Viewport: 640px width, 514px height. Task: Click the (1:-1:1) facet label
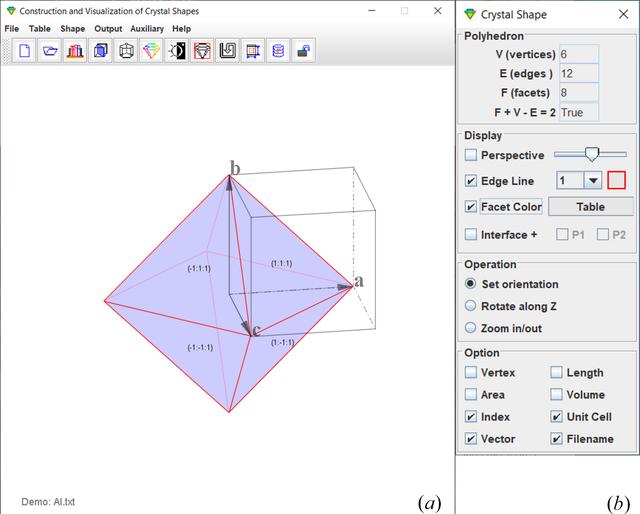click(282, 342)
